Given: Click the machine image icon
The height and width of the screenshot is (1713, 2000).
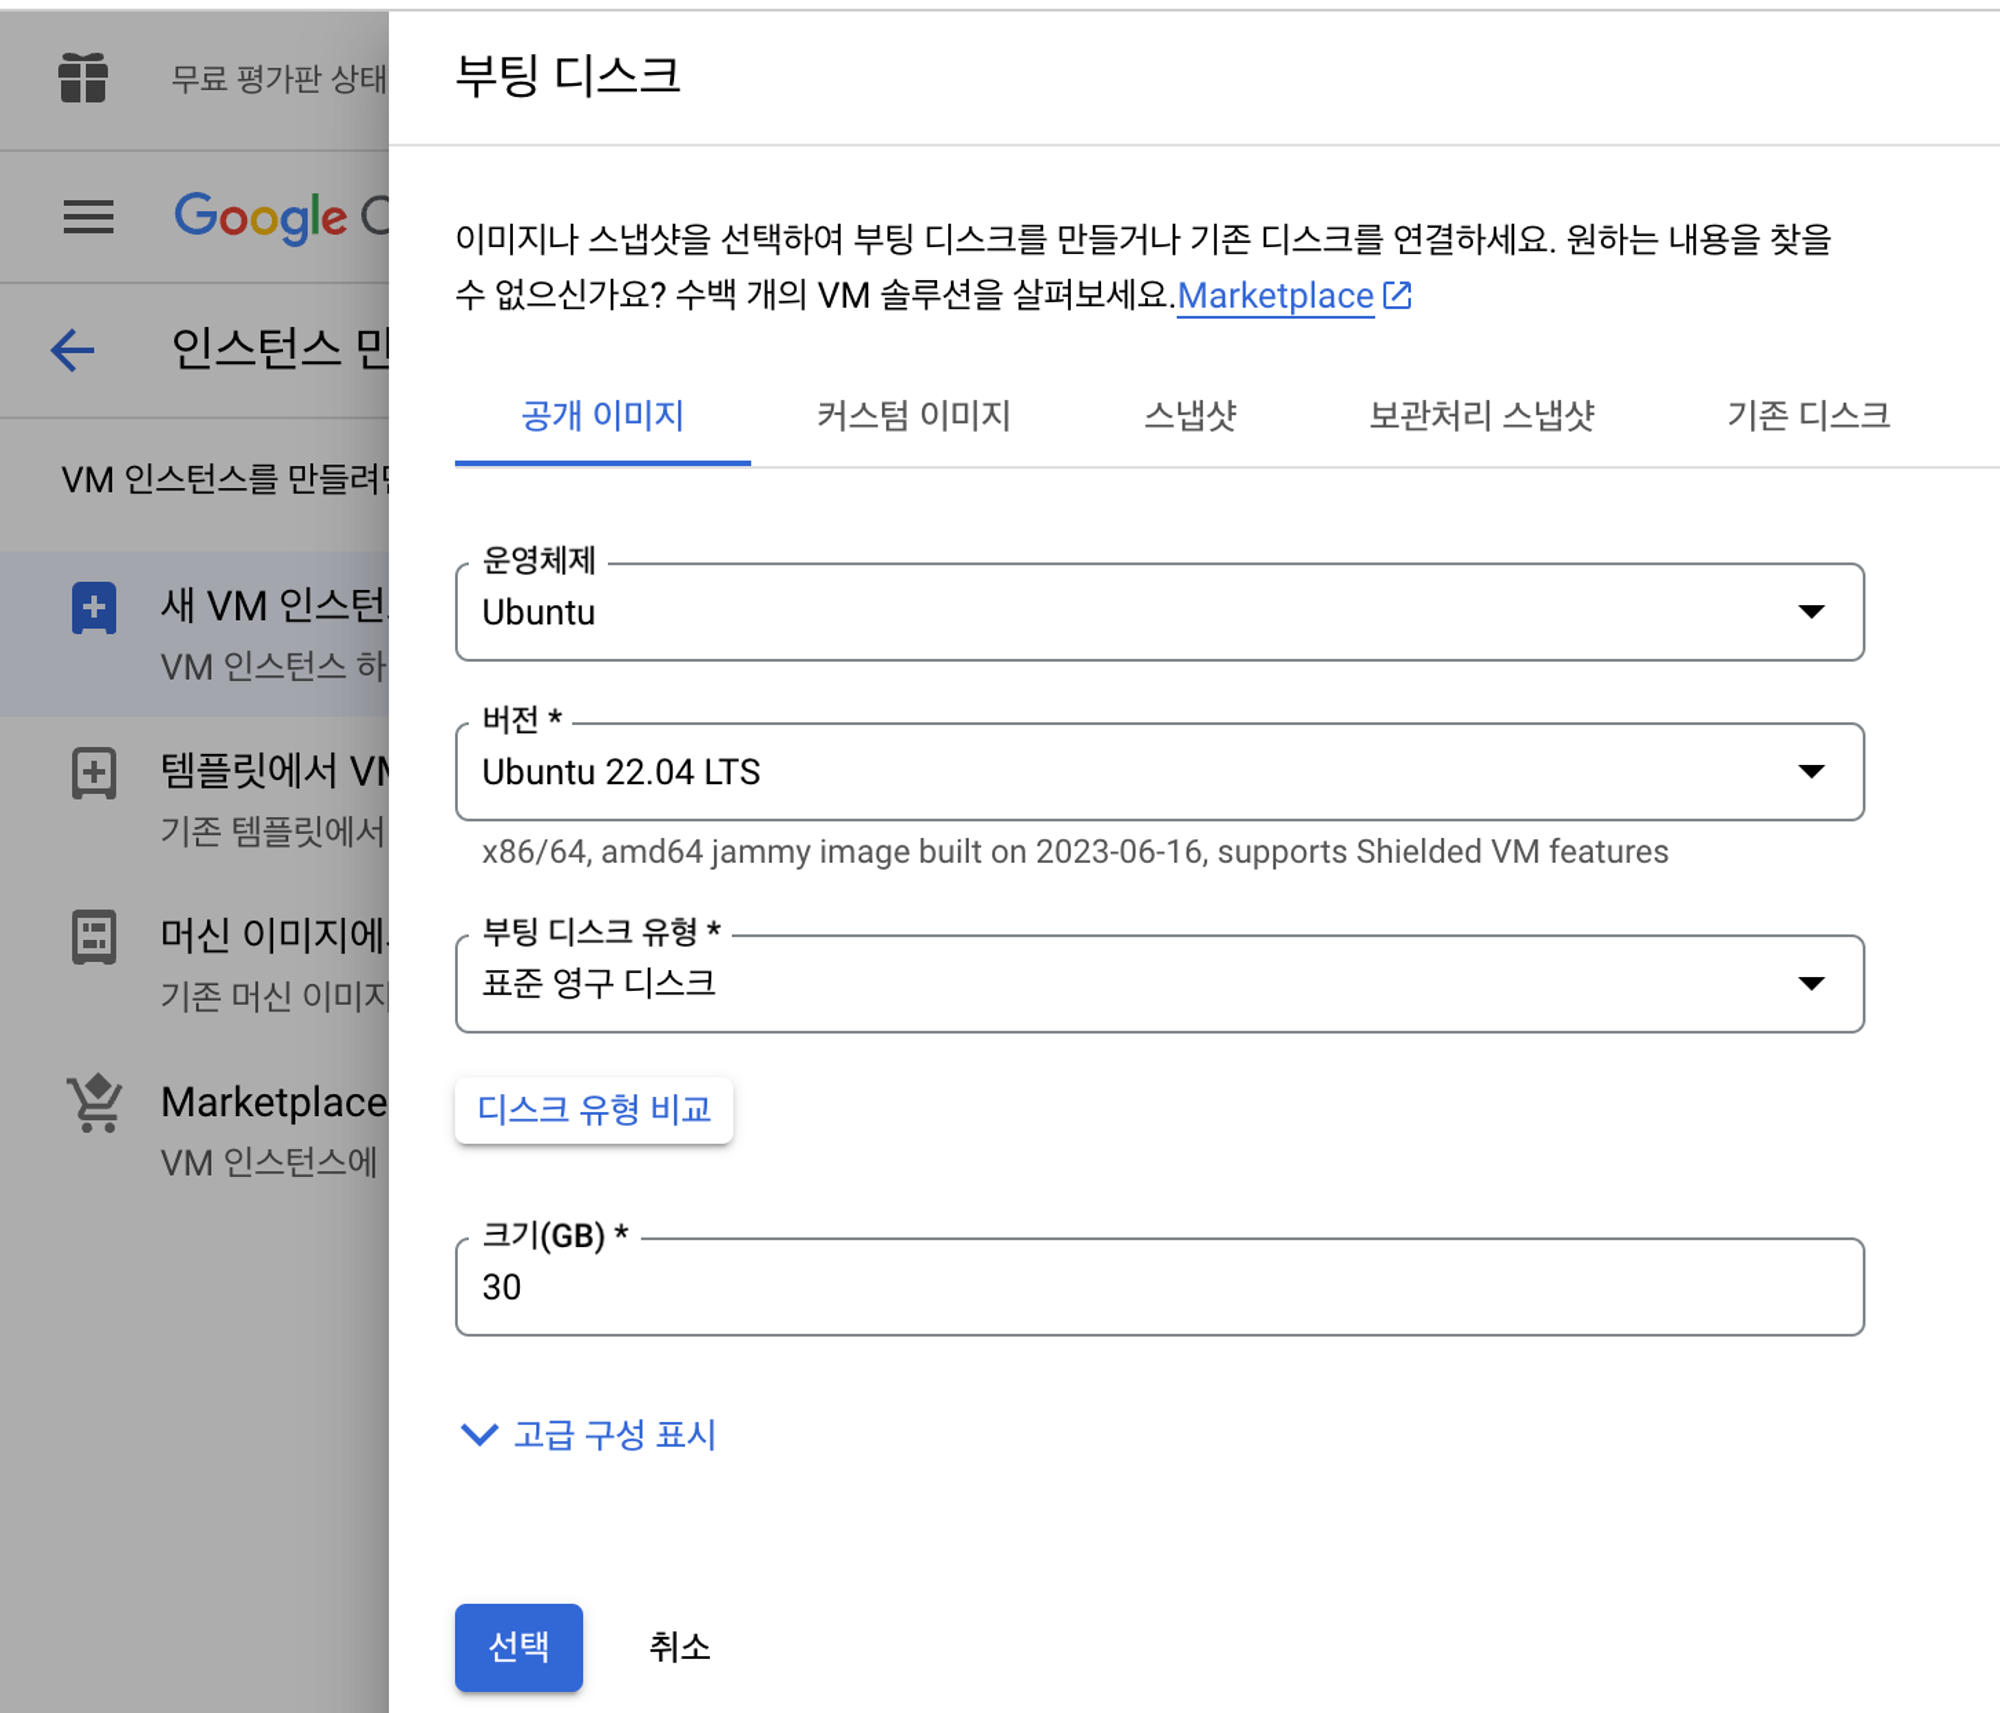Looking at the screenshot, I should 94,937.
